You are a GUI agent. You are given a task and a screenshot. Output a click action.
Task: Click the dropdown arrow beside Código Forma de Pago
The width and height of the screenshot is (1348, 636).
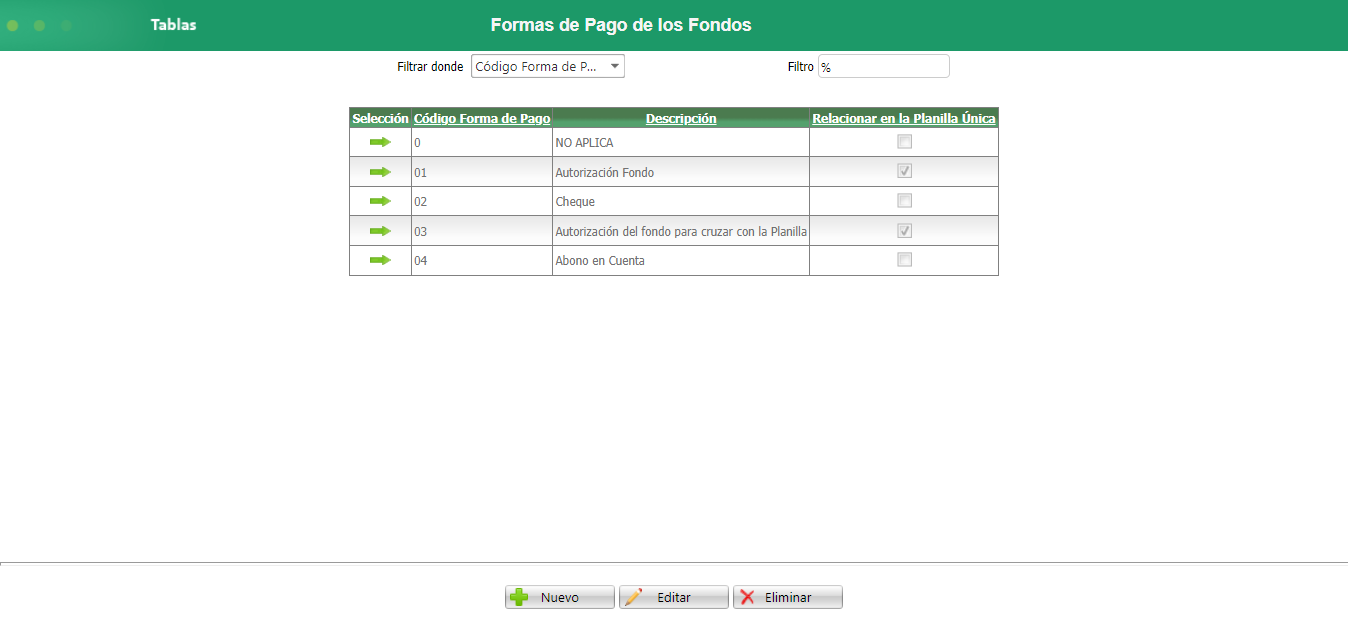point(617,65)
